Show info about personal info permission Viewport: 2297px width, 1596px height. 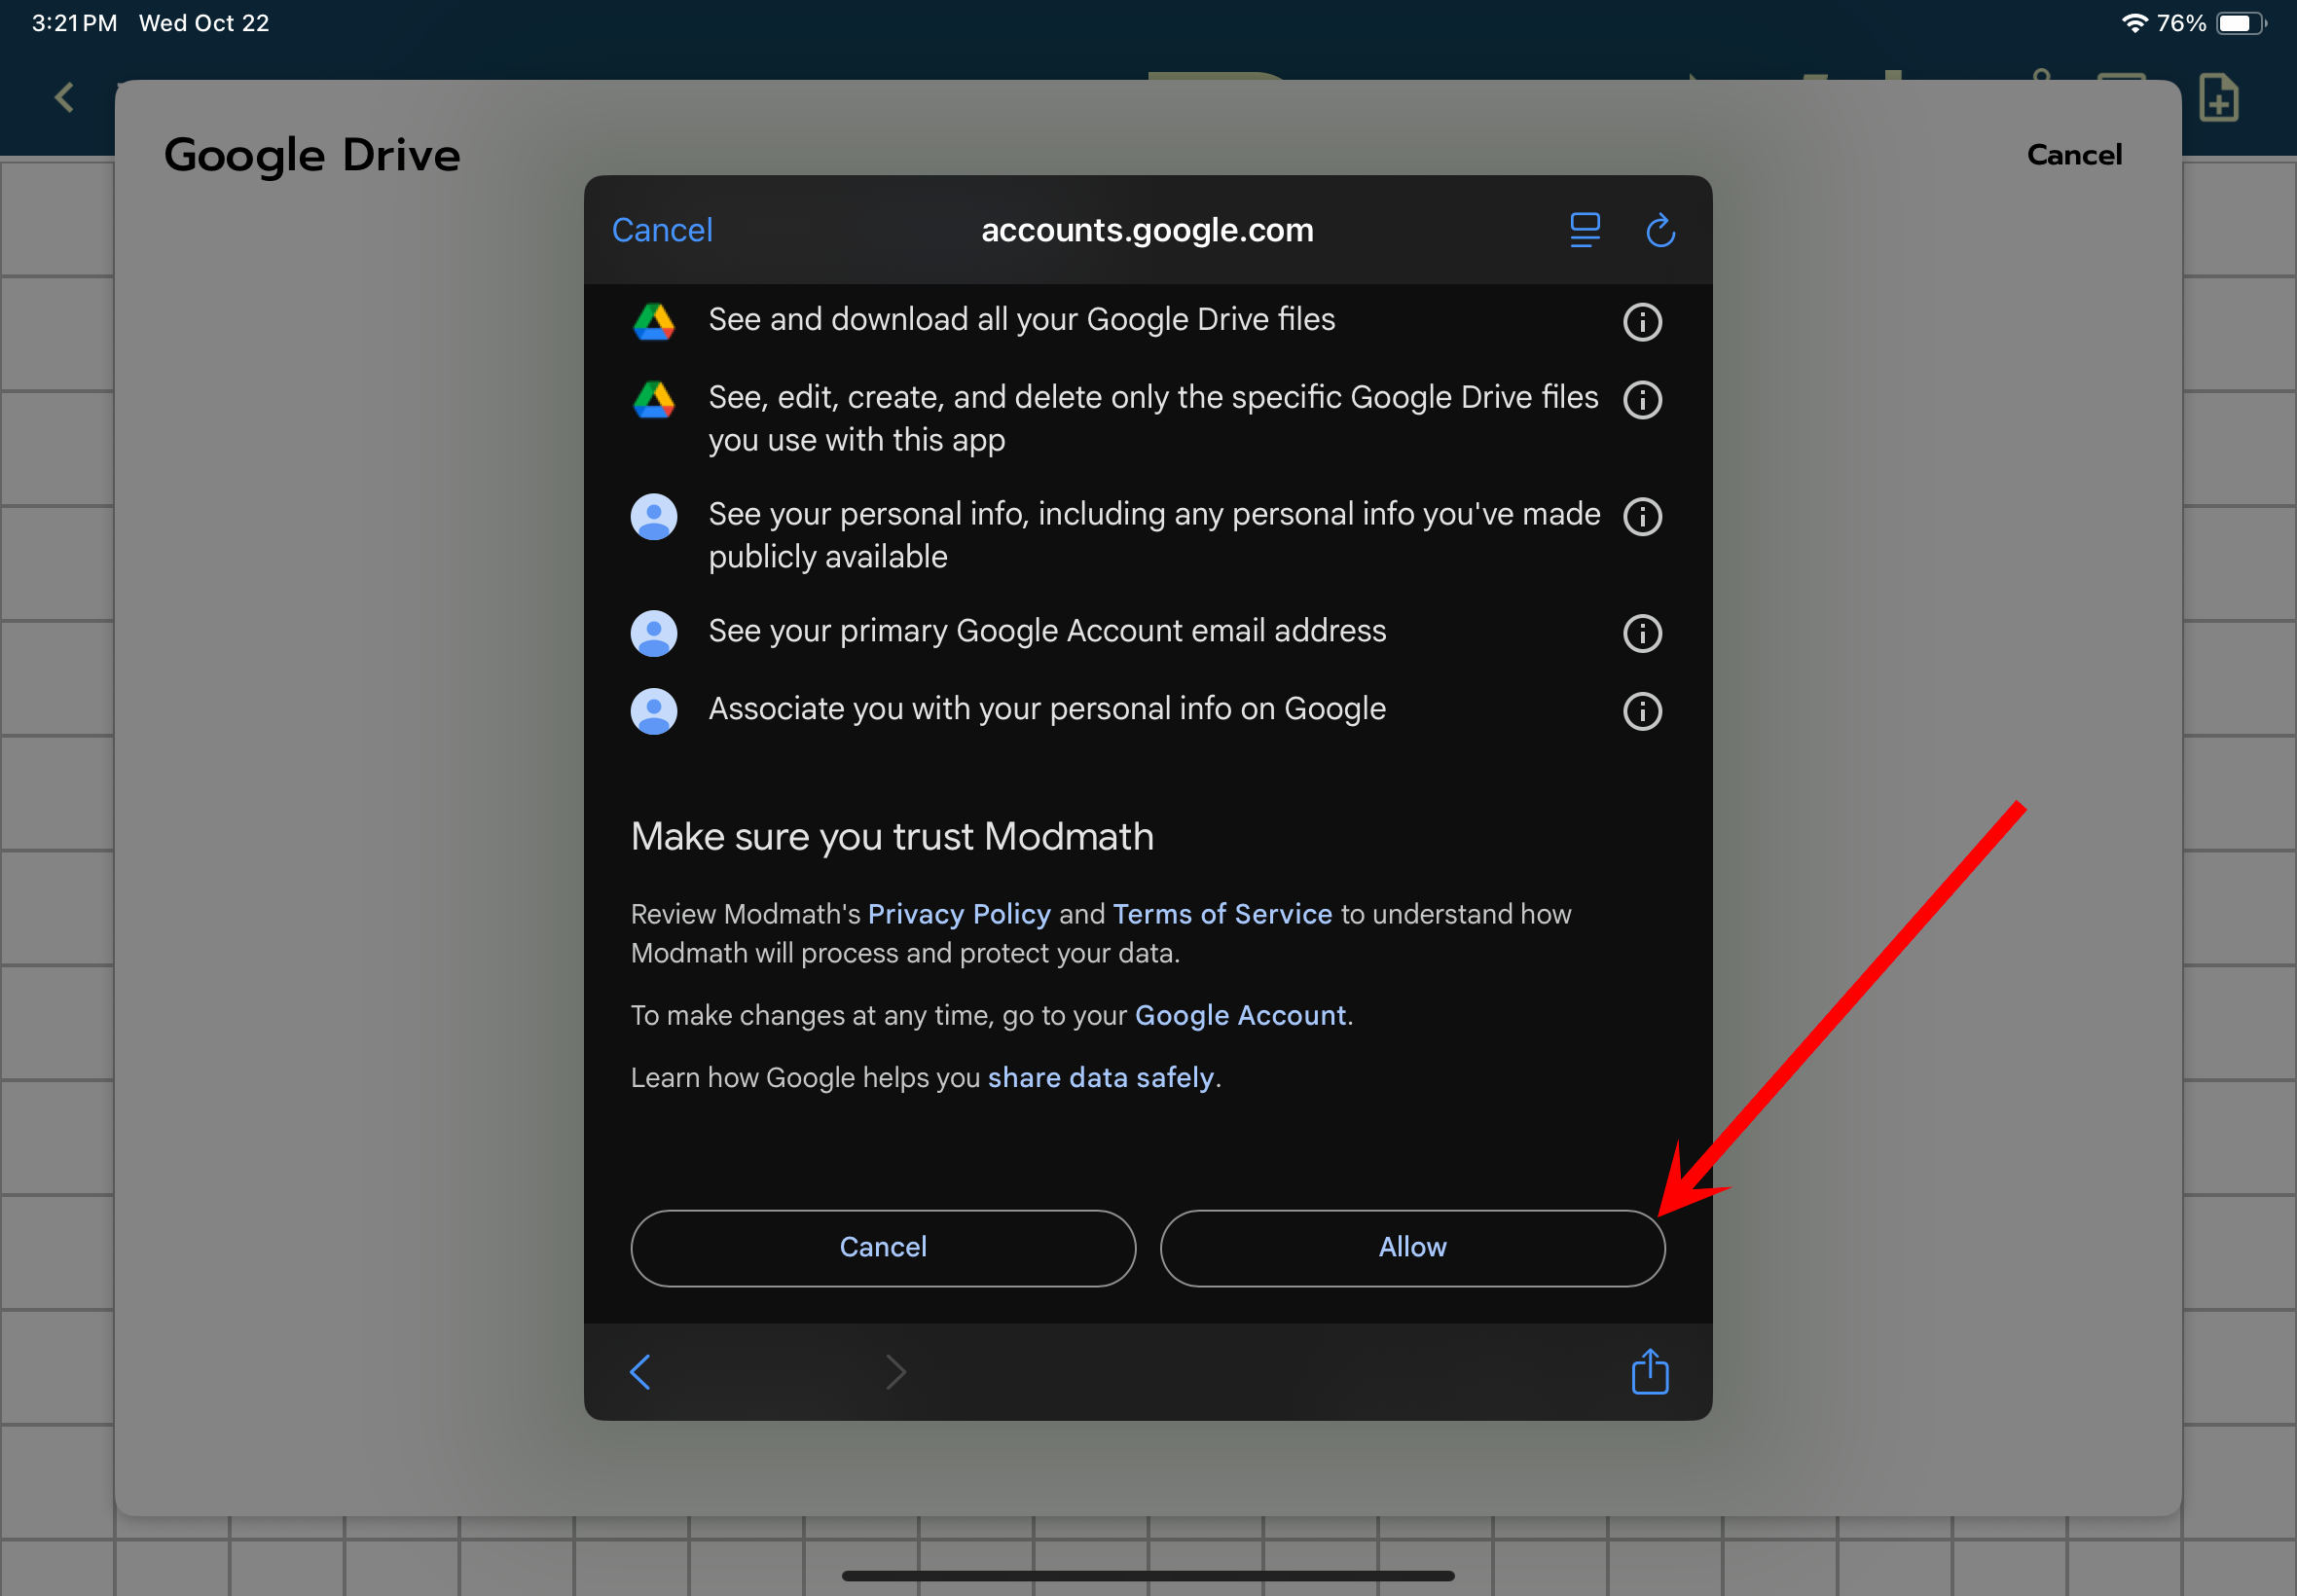[x=1641, y=517]
